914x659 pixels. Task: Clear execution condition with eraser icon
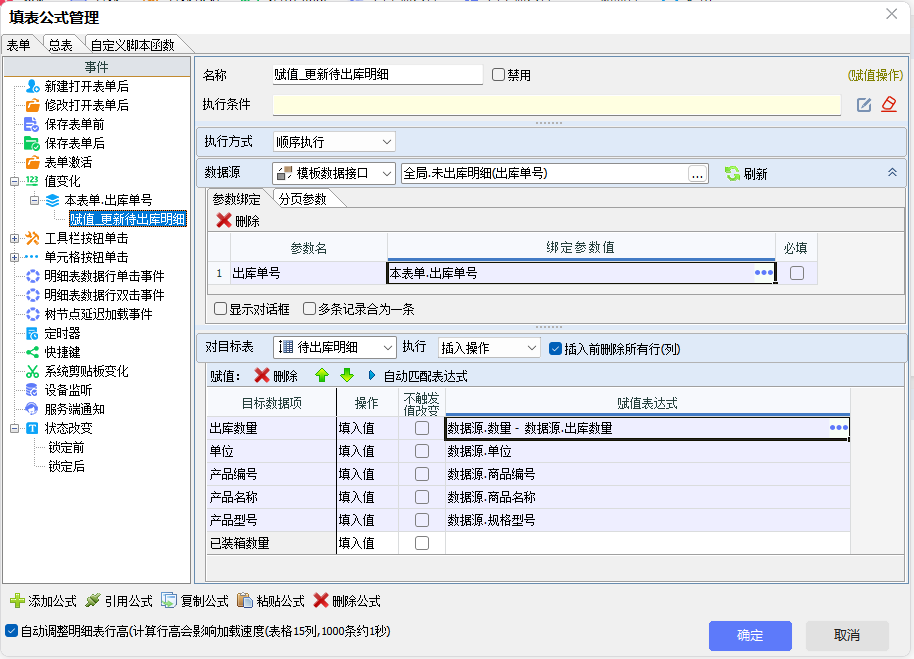tap(889, 104)
